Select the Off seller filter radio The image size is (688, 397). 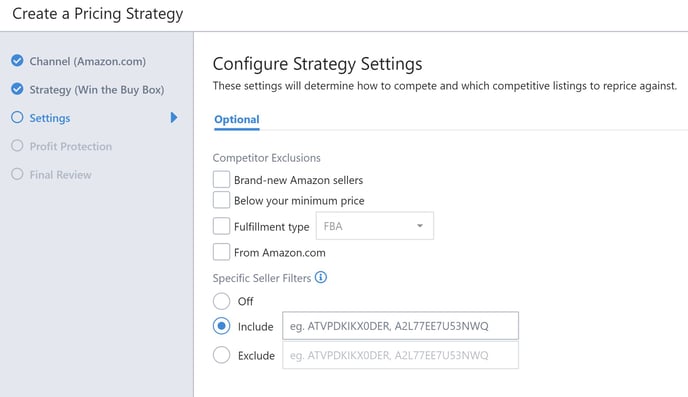point(221,301)
